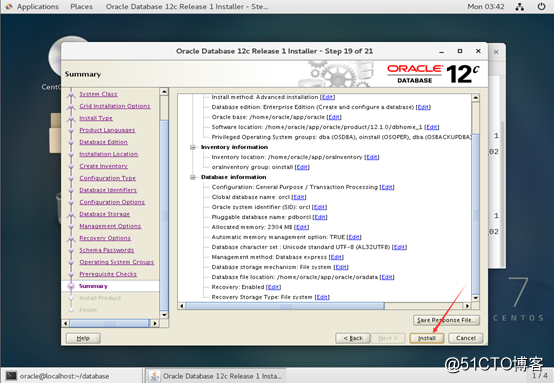Click scroll-down arrow of summary pane
Image resolution: width=554 pixels, height=383 pixels.
coord(476,298)
